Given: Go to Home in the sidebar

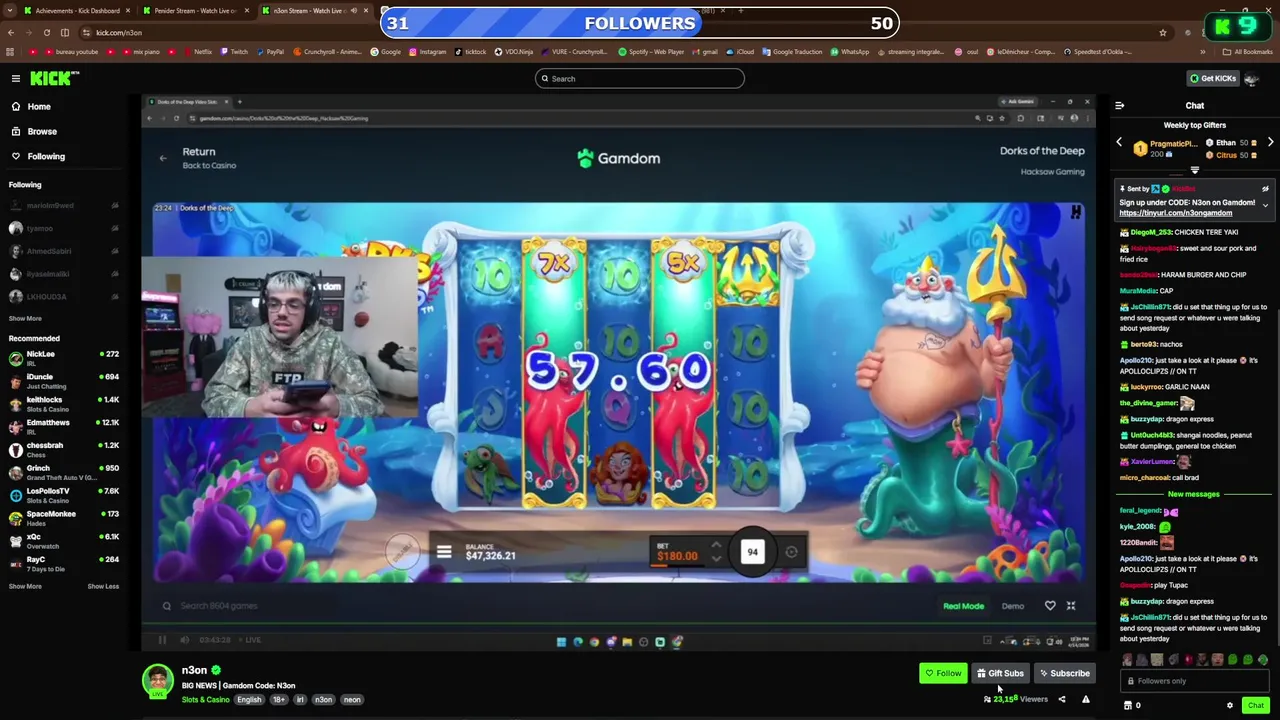Looking at the screenshot, I should click(39, 106).
